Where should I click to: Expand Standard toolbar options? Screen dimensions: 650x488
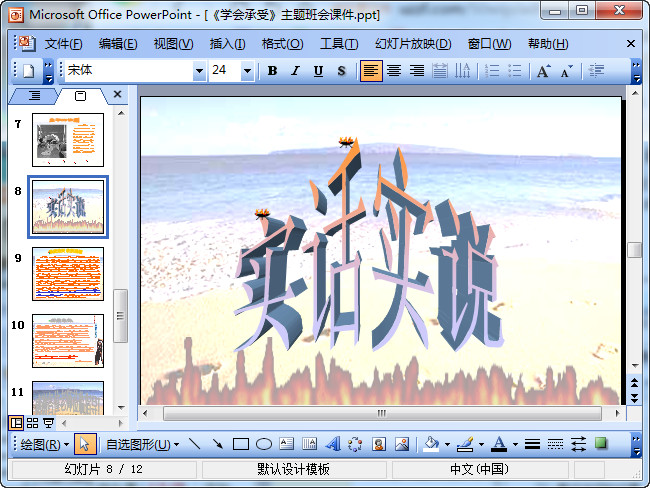tap(49, 71)
